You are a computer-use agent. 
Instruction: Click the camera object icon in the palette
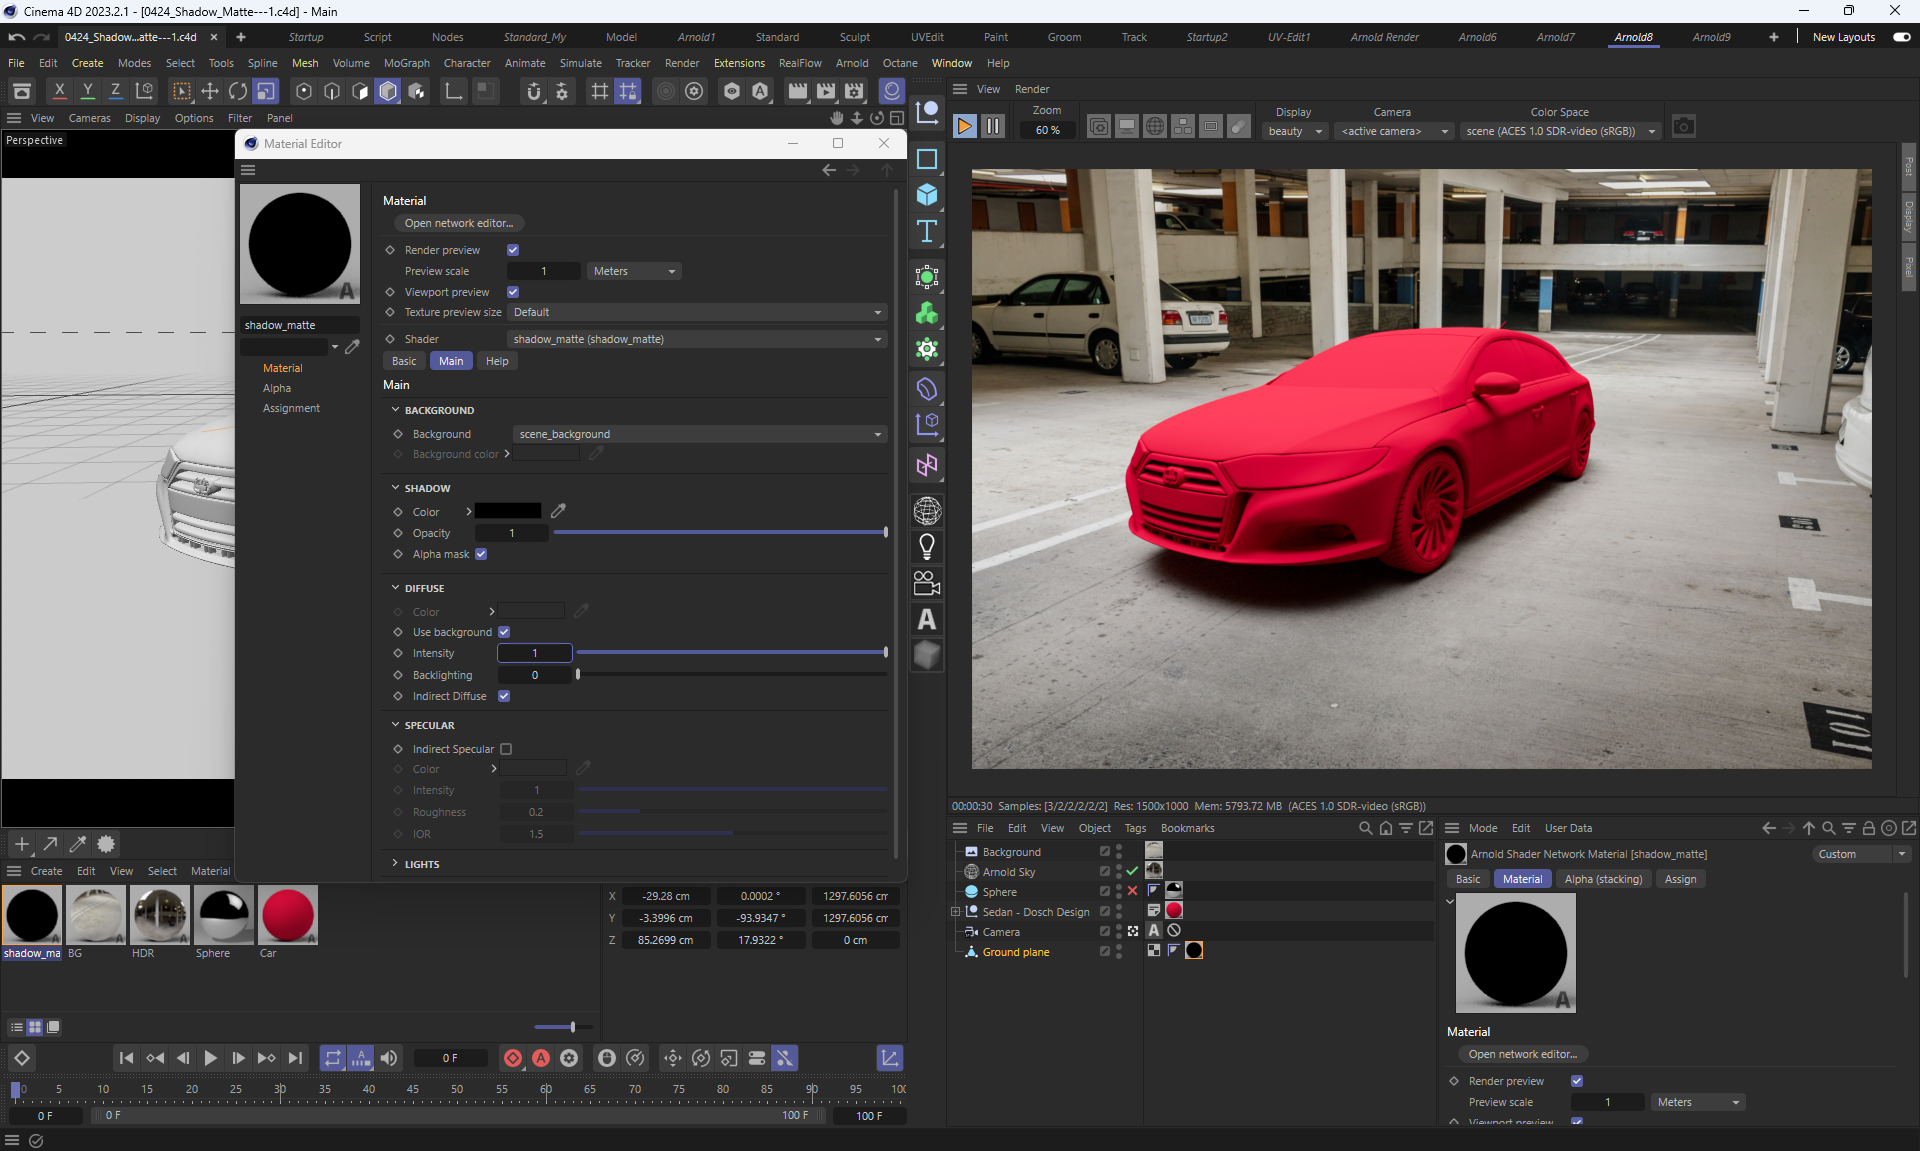(x=927, y=583)
